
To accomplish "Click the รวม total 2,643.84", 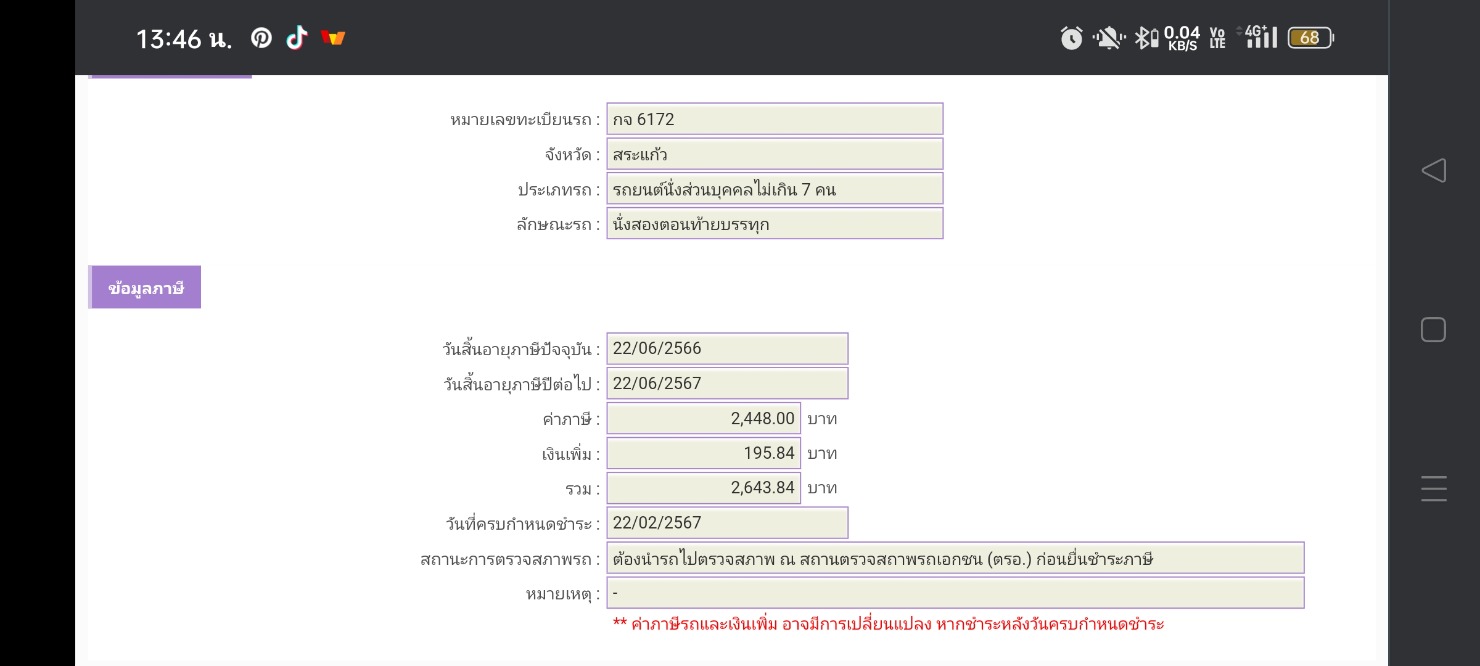I will pos(704,488).
